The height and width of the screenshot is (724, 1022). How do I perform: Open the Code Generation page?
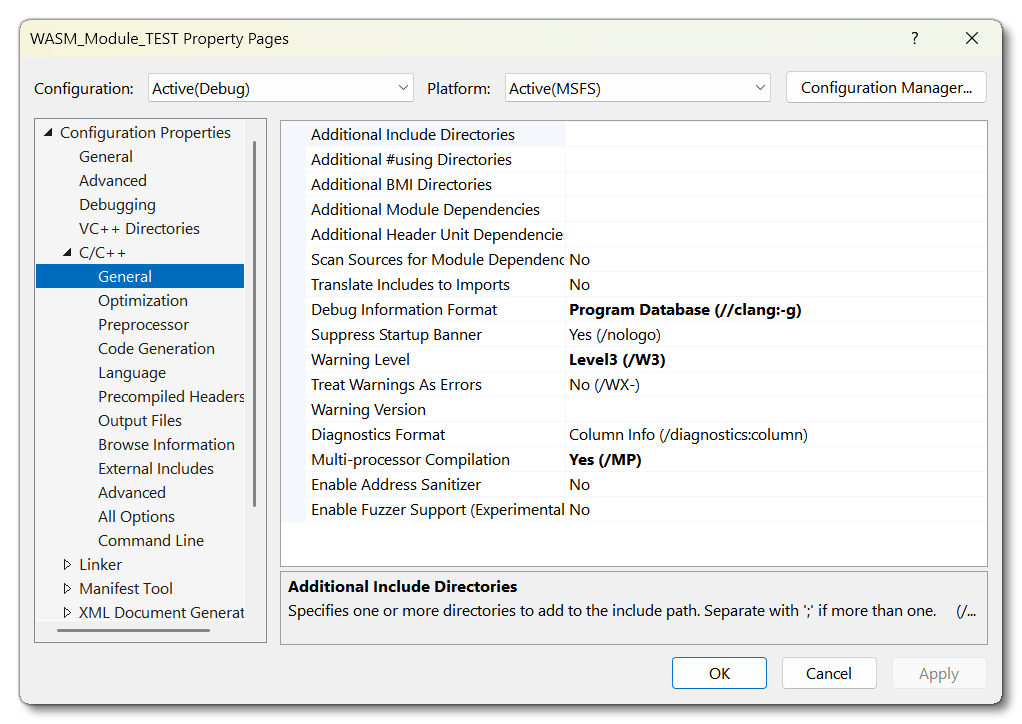coord(156,349)
